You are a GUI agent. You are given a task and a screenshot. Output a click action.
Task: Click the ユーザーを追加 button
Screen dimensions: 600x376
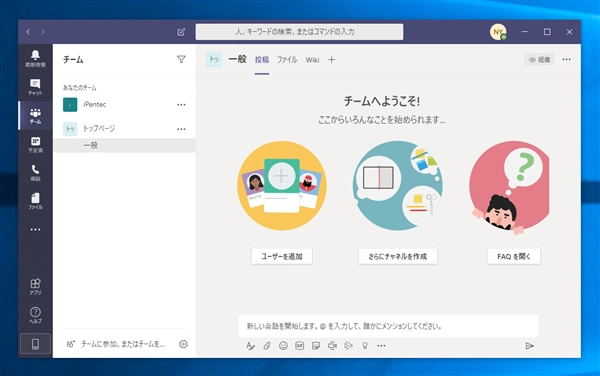click(x=282, y=256)
